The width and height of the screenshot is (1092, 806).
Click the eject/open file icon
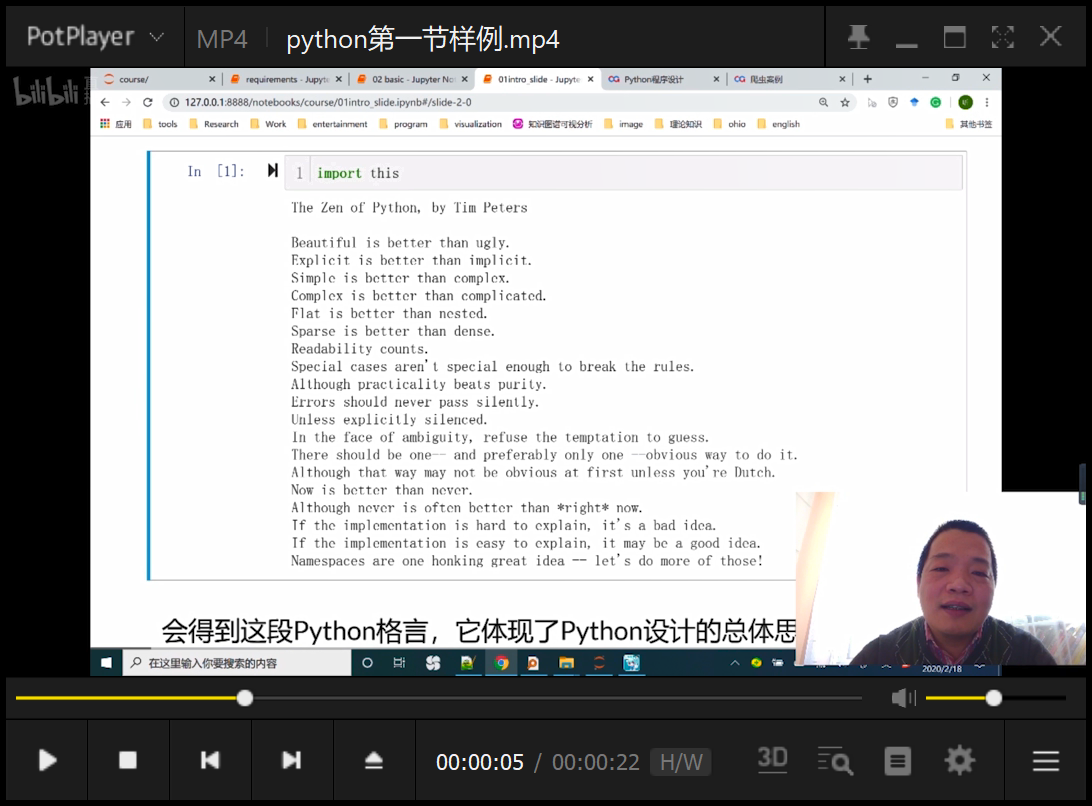click(373, 761)
